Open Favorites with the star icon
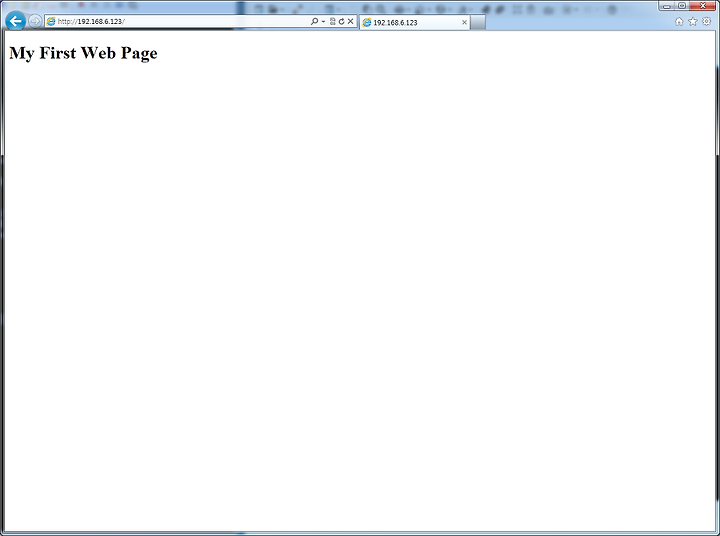Image resolution: width=720 pixels, height=536 pixels. click(693, 21)
